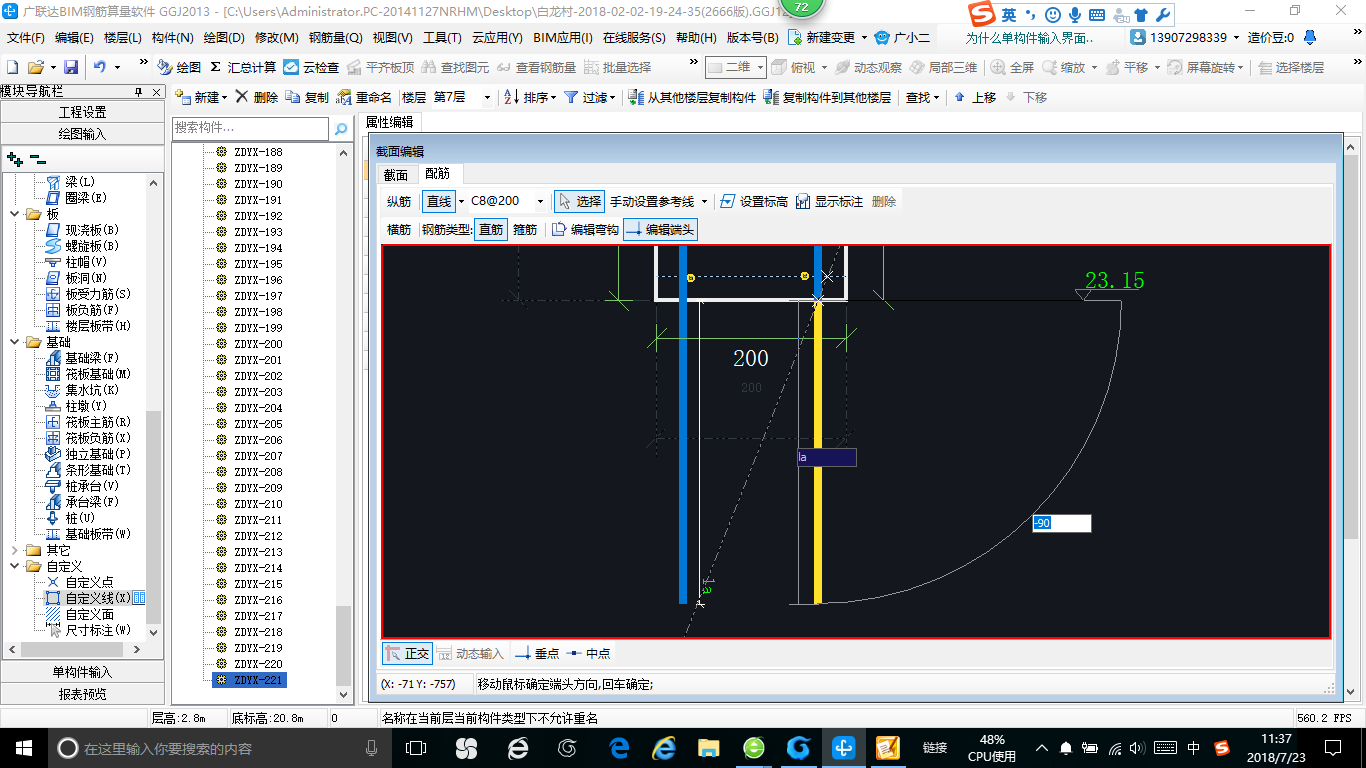The image size is (1366, 768).
Task: Select 纵筋 longitudinal bar option
Action: [x=399, y=201]
